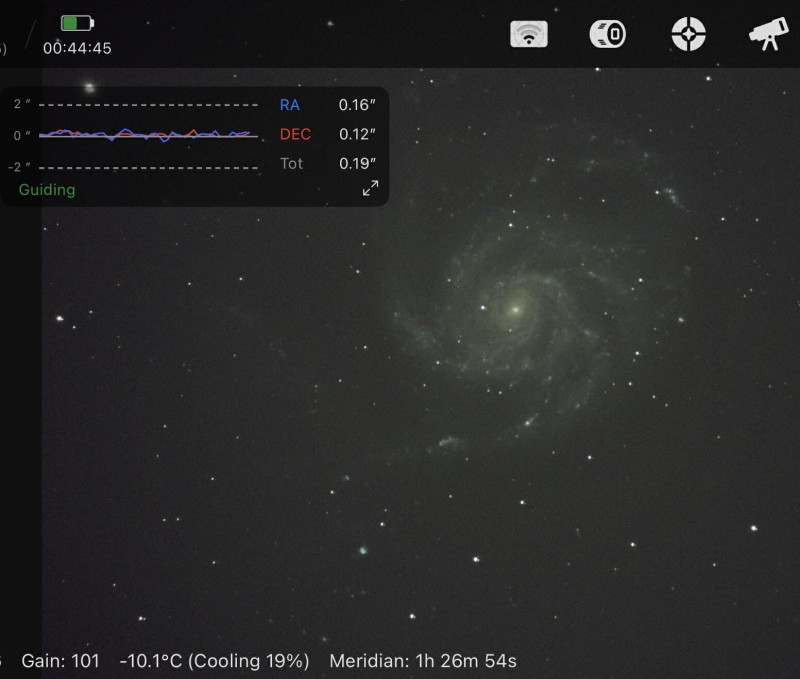
Task: Click the Tot label
Action: (291, 163)
